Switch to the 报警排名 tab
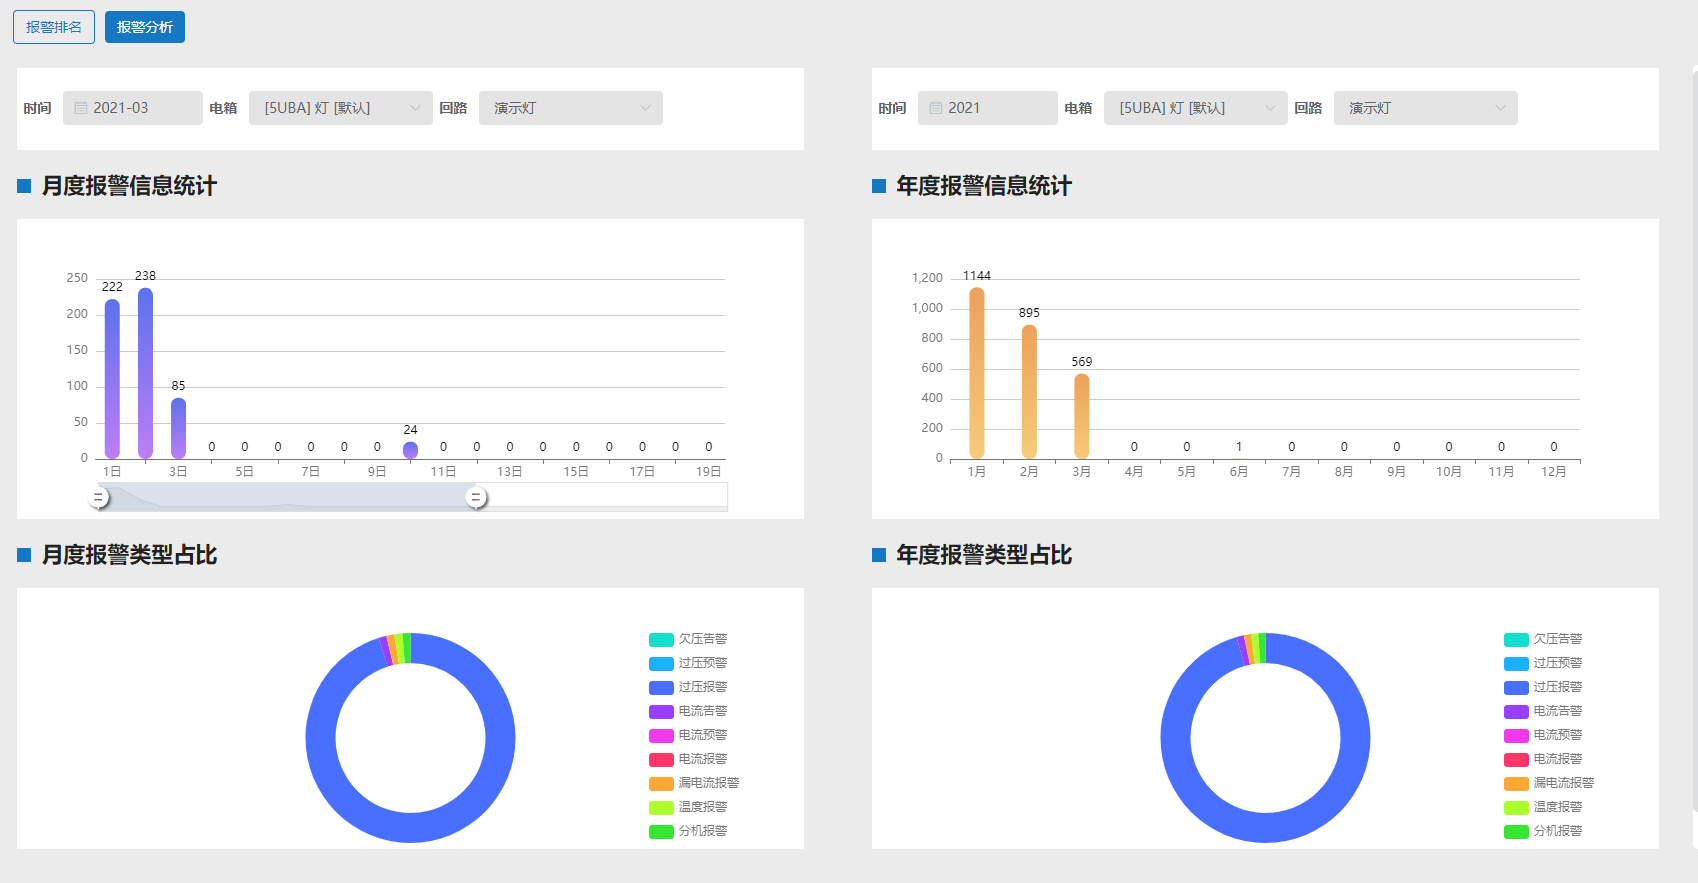 (x=54, y=27)
